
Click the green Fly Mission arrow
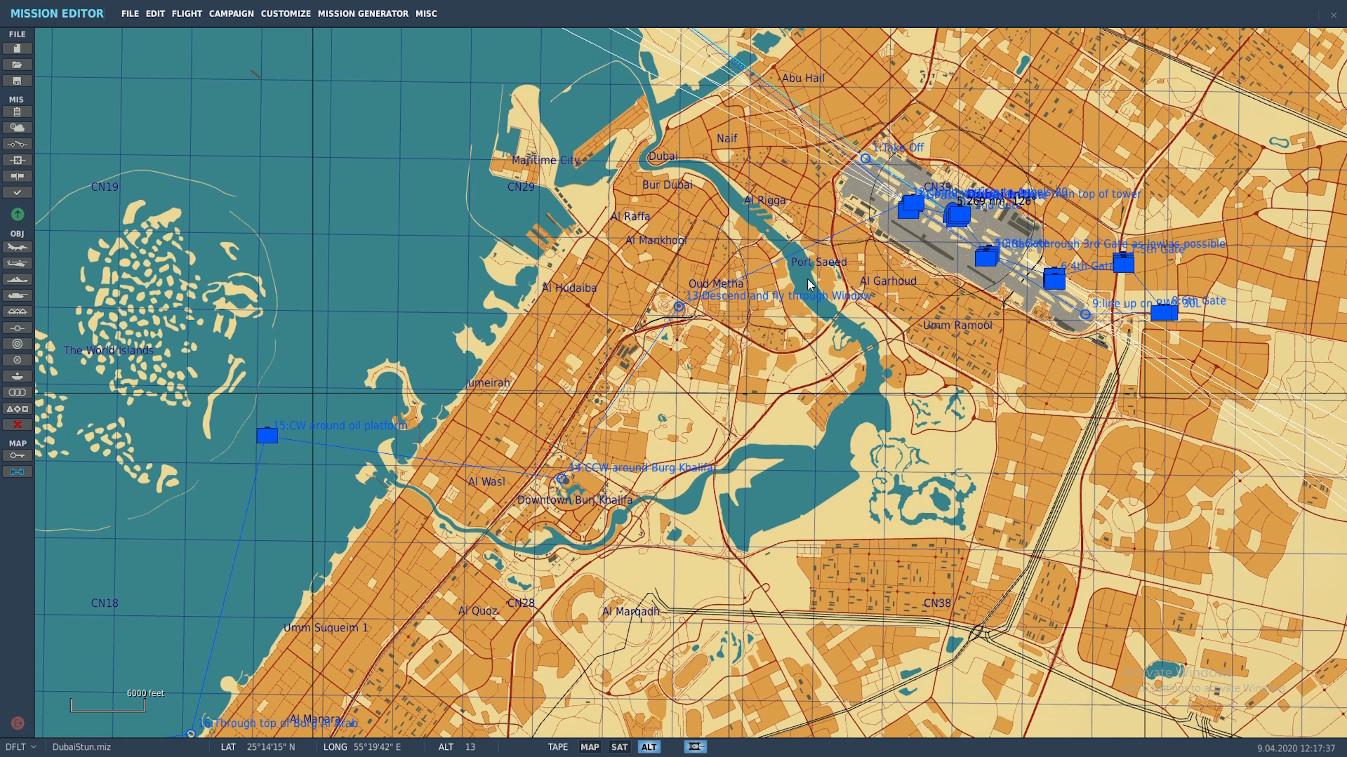(x=17, y=214)
